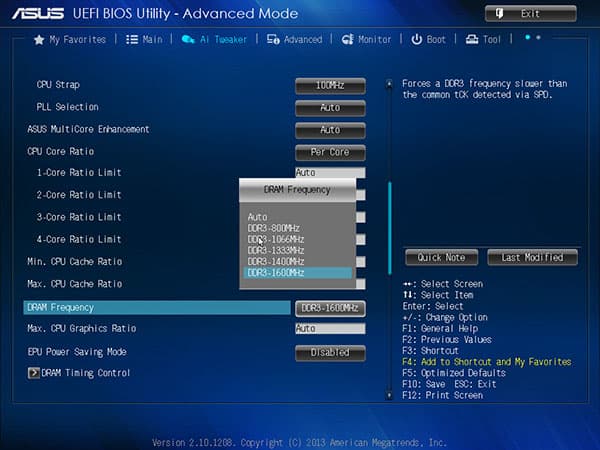The image size is (600, 450).
Task: Click the Monitor tab icon
Action: 347,39
